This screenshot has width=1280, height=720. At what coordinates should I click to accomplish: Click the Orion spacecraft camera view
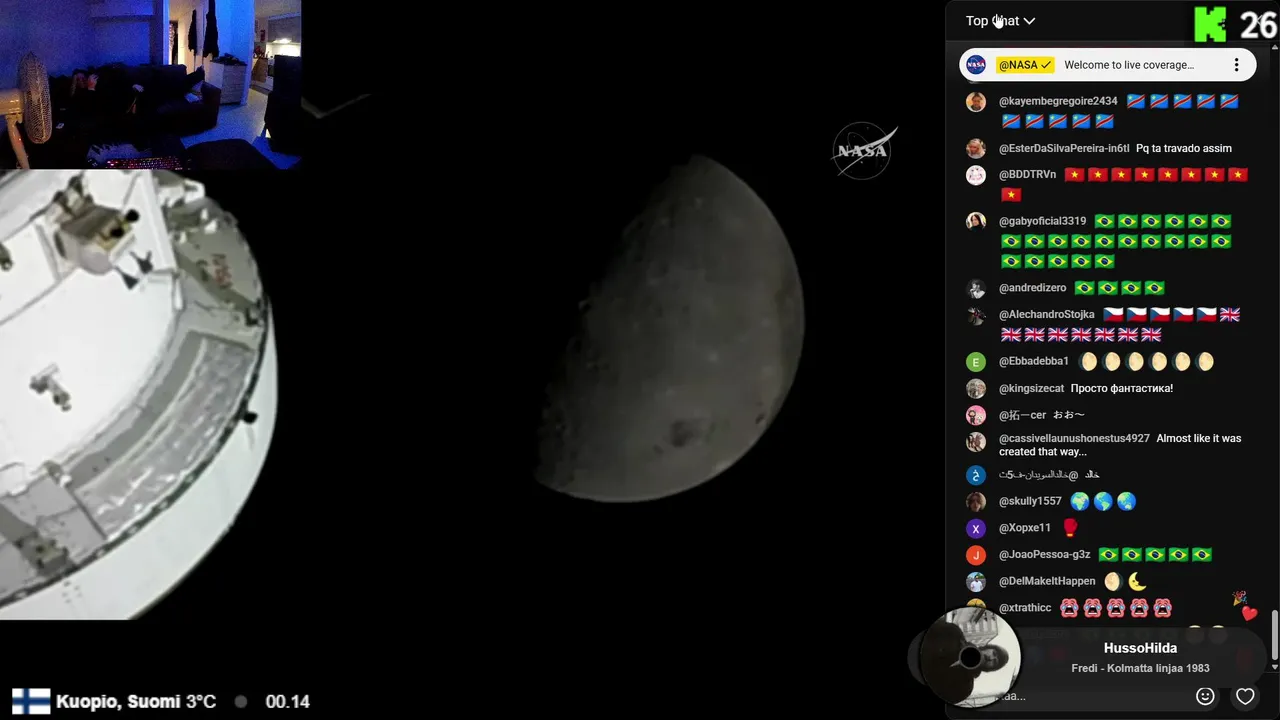click(x=138, y=394)
